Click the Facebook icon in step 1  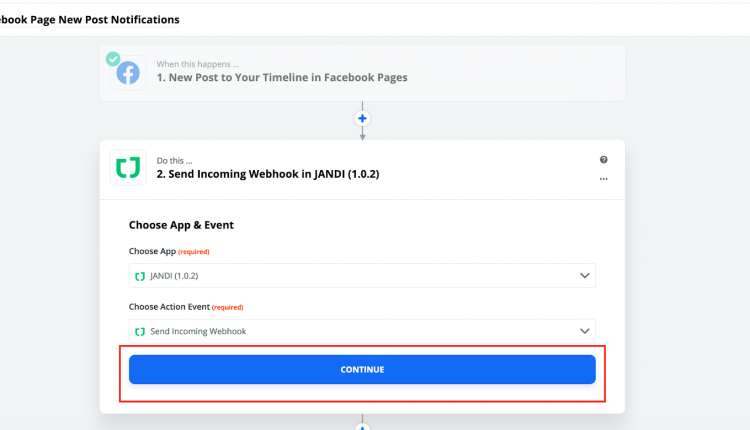coord(128,73)
